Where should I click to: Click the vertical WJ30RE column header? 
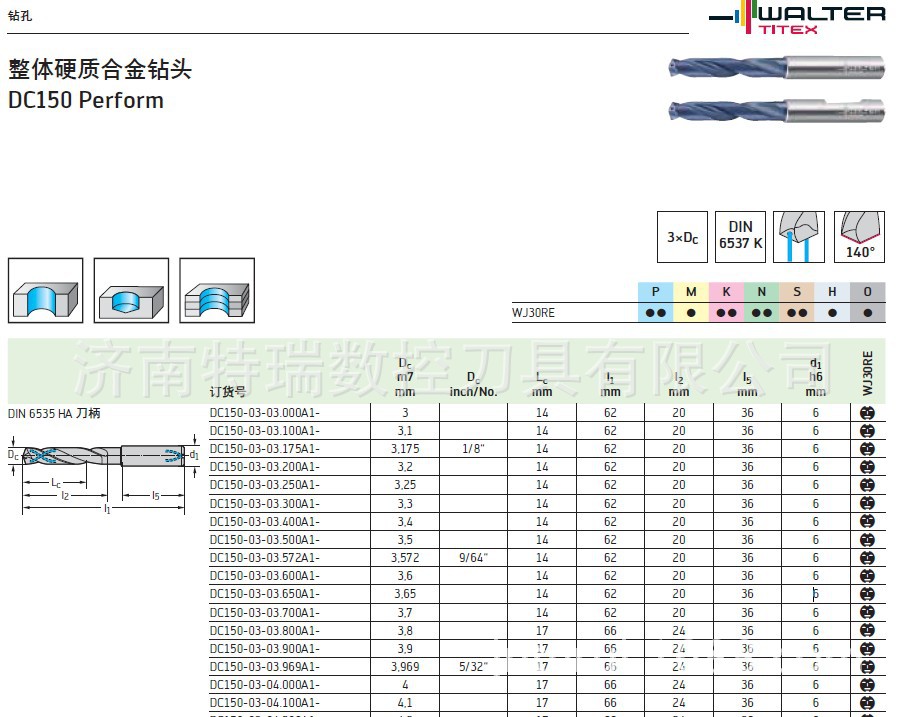tap(867, 373)
